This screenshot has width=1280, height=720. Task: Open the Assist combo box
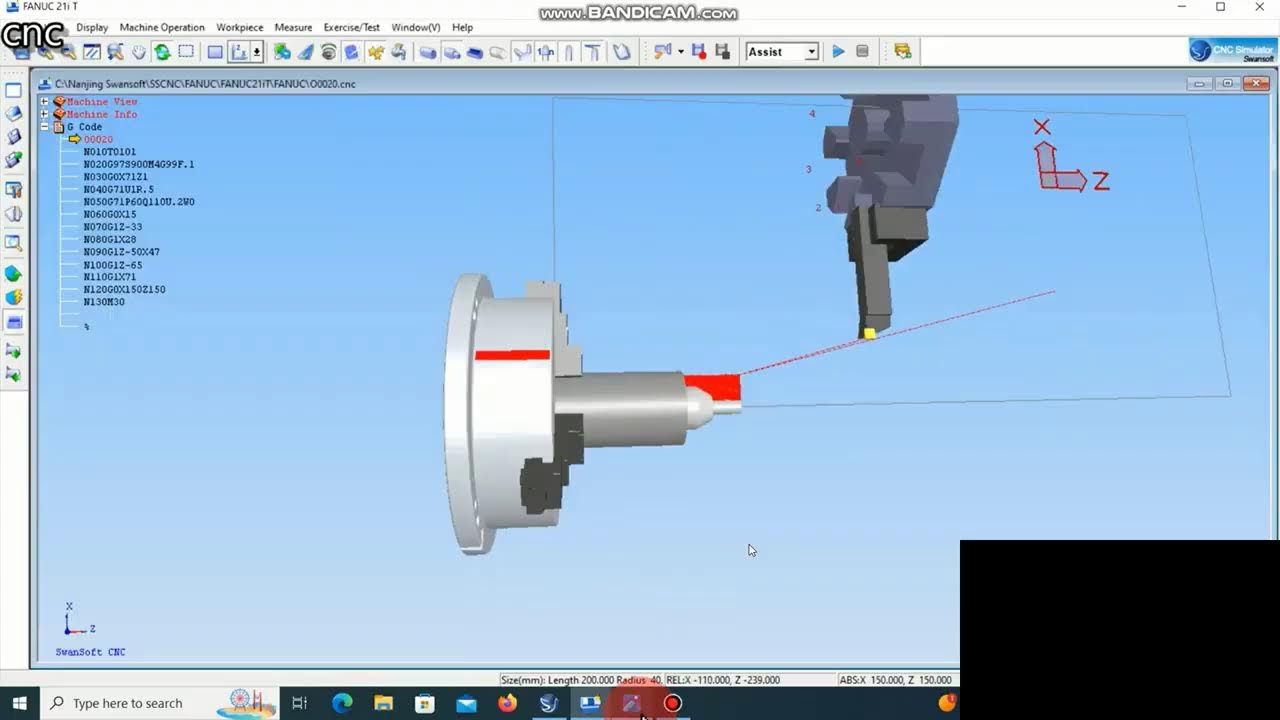[782, 52]
